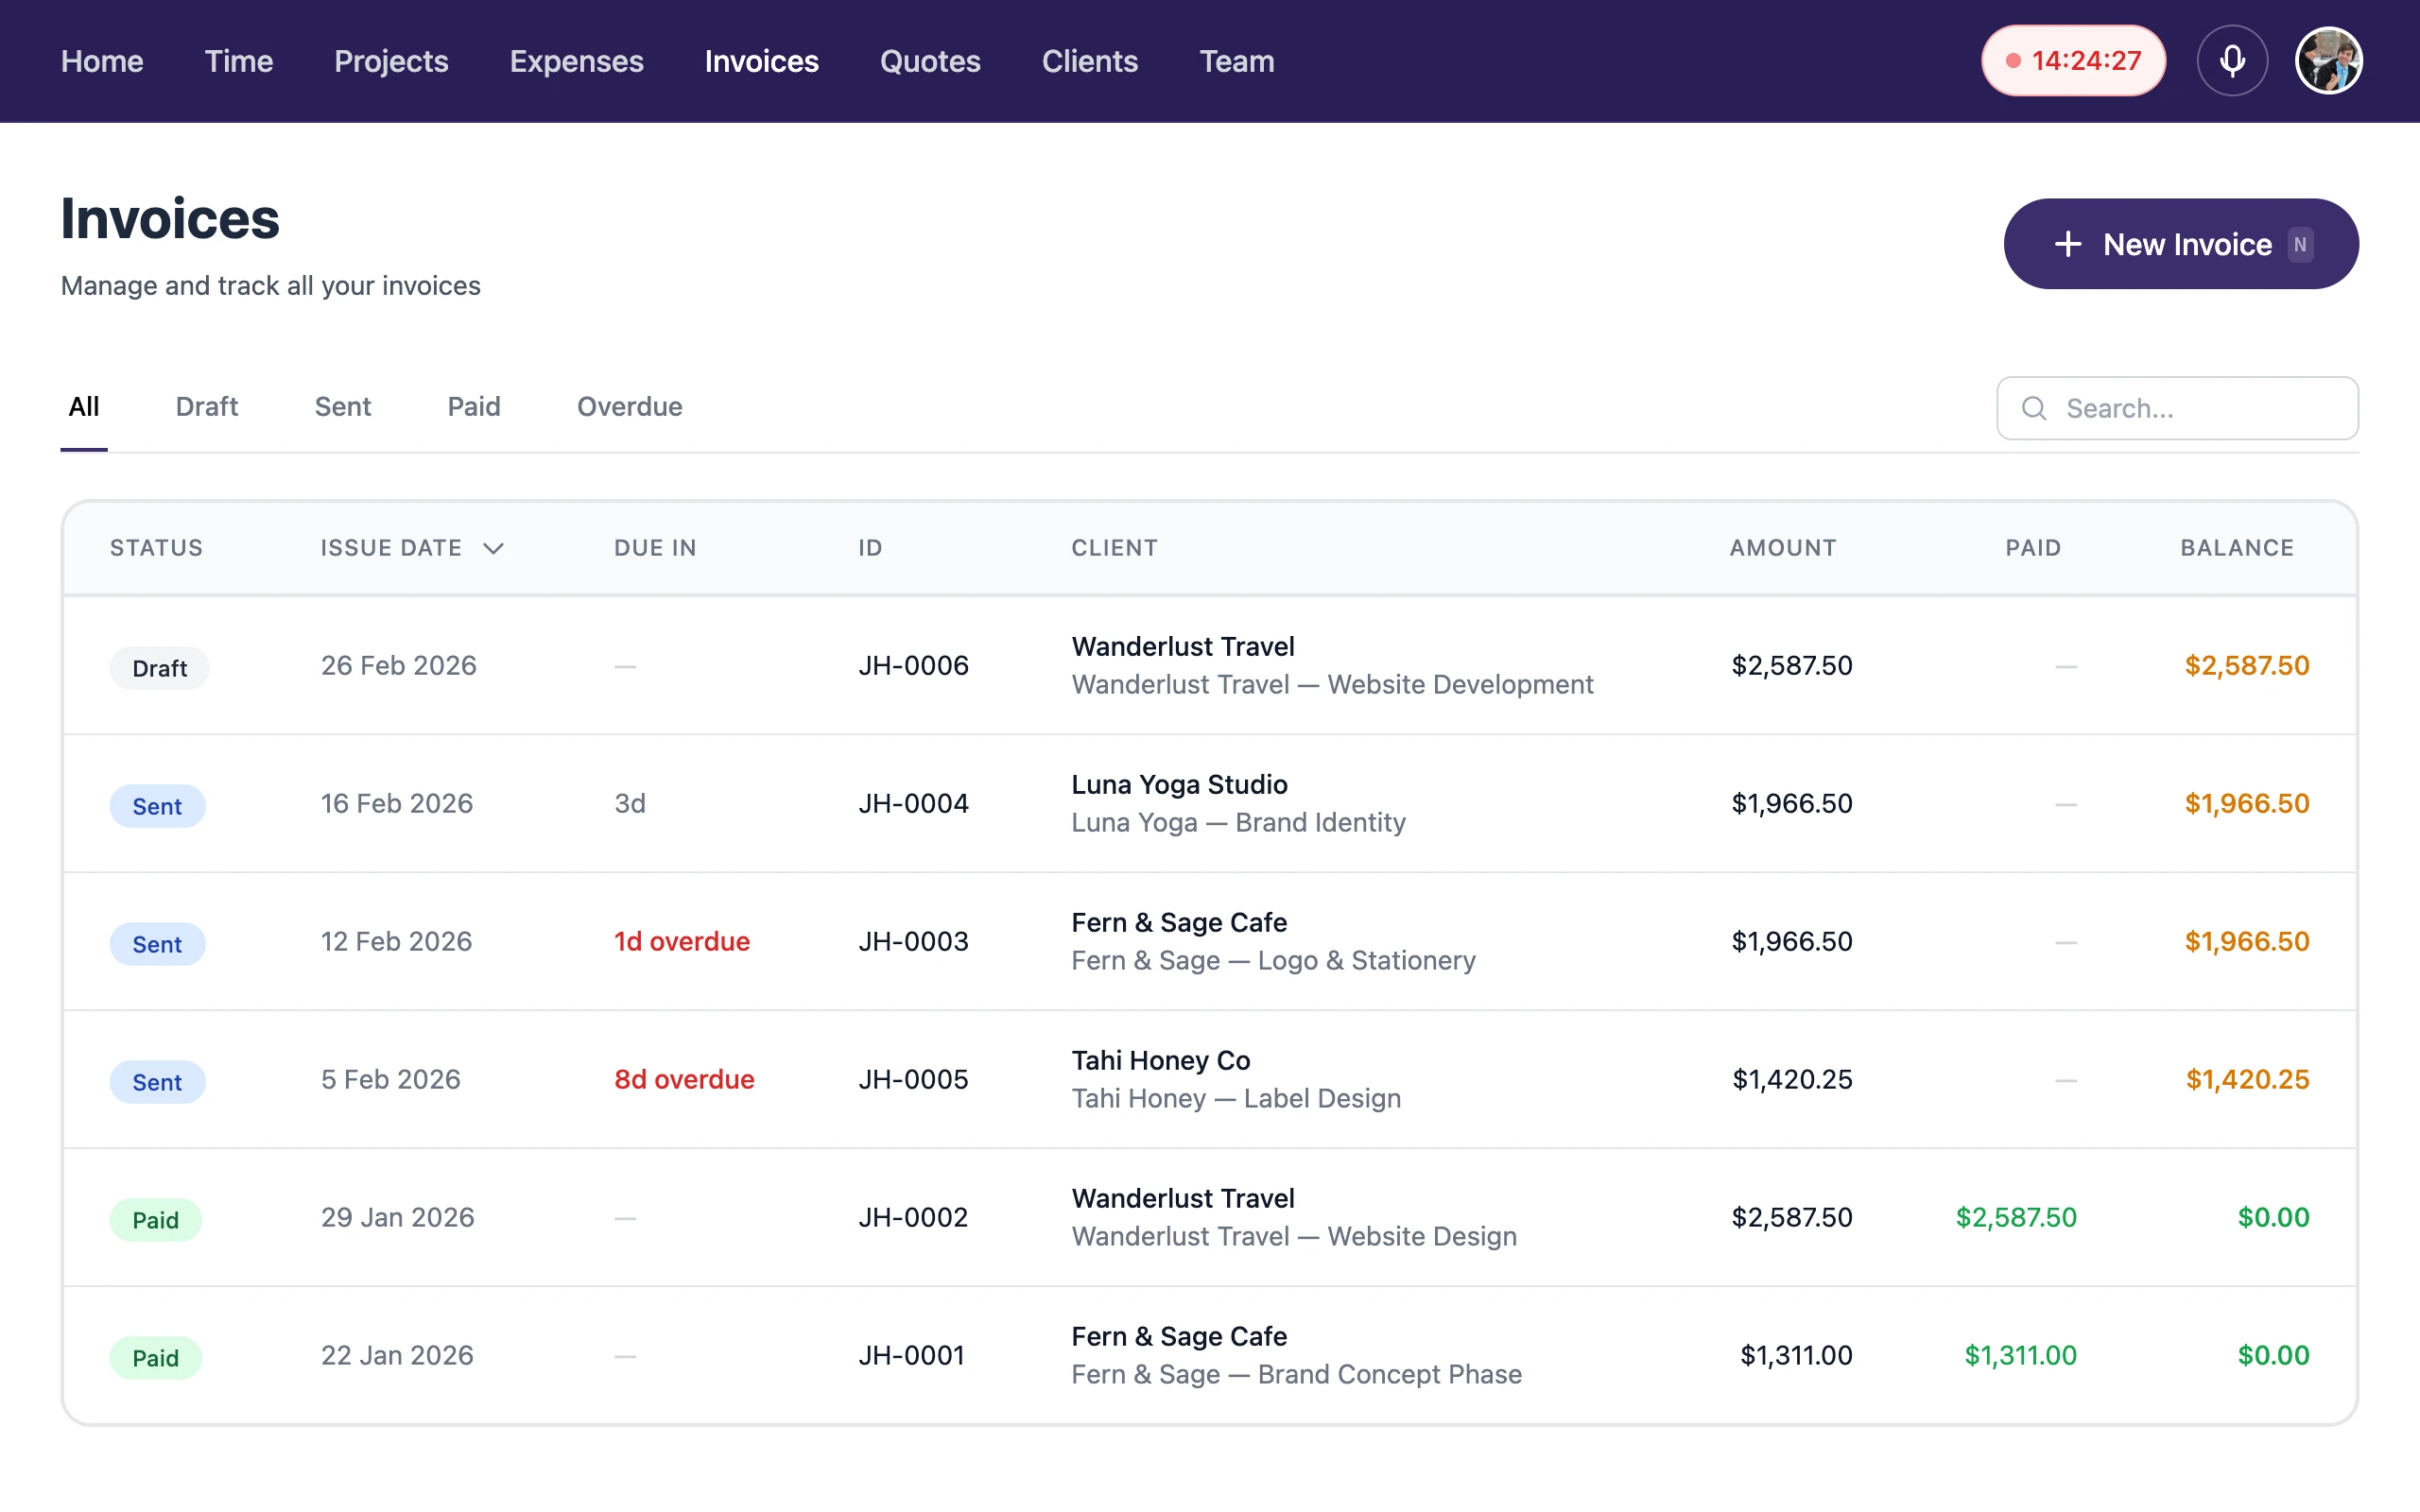Click the search magnifier icon
2420x1512 pixels.
(x=2034, y=408)
